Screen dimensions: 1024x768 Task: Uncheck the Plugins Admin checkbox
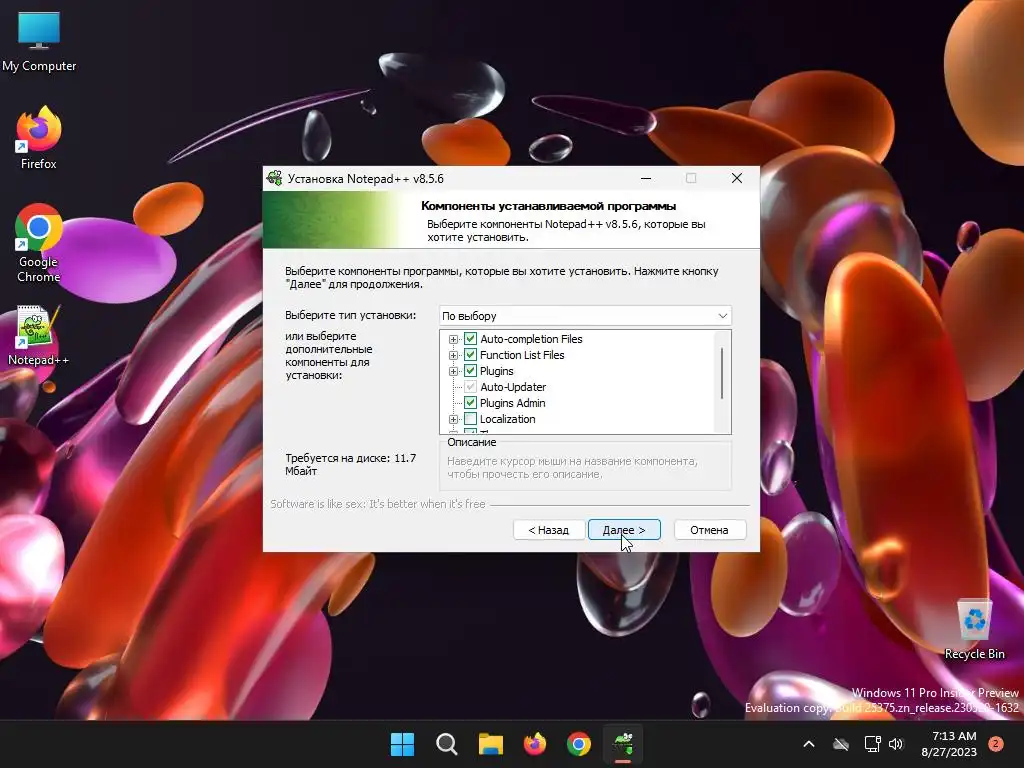(470, 403)
